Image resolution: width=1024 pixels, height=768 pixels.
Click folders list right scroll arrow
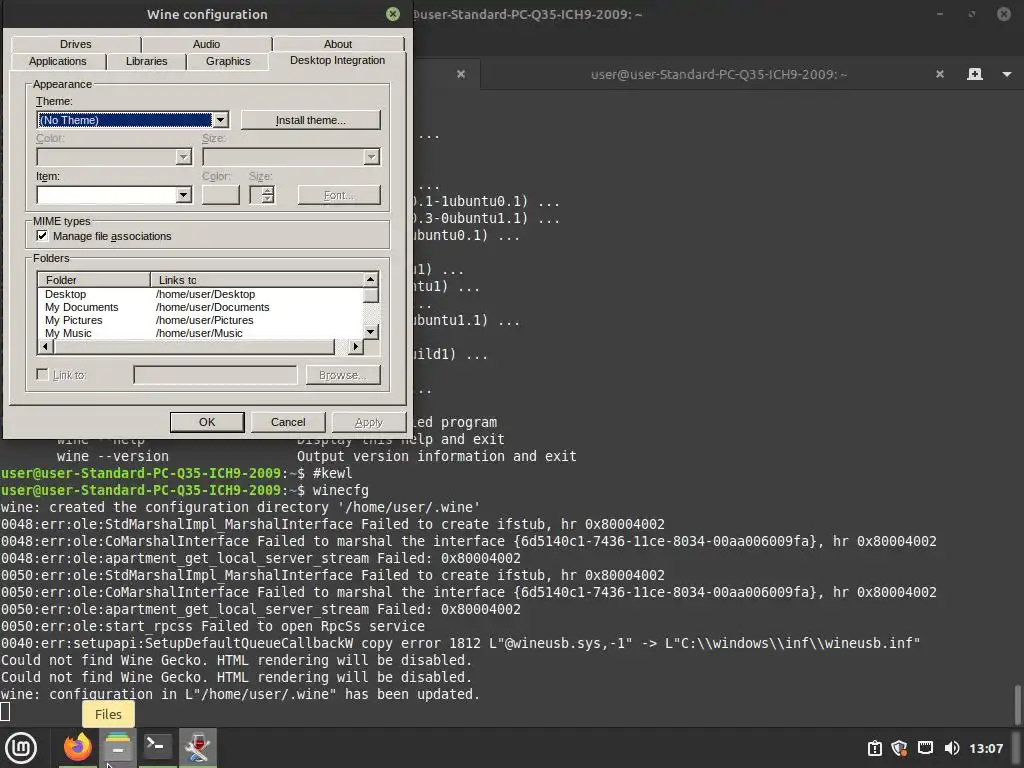pyautogui.click(x=355, y=346)
